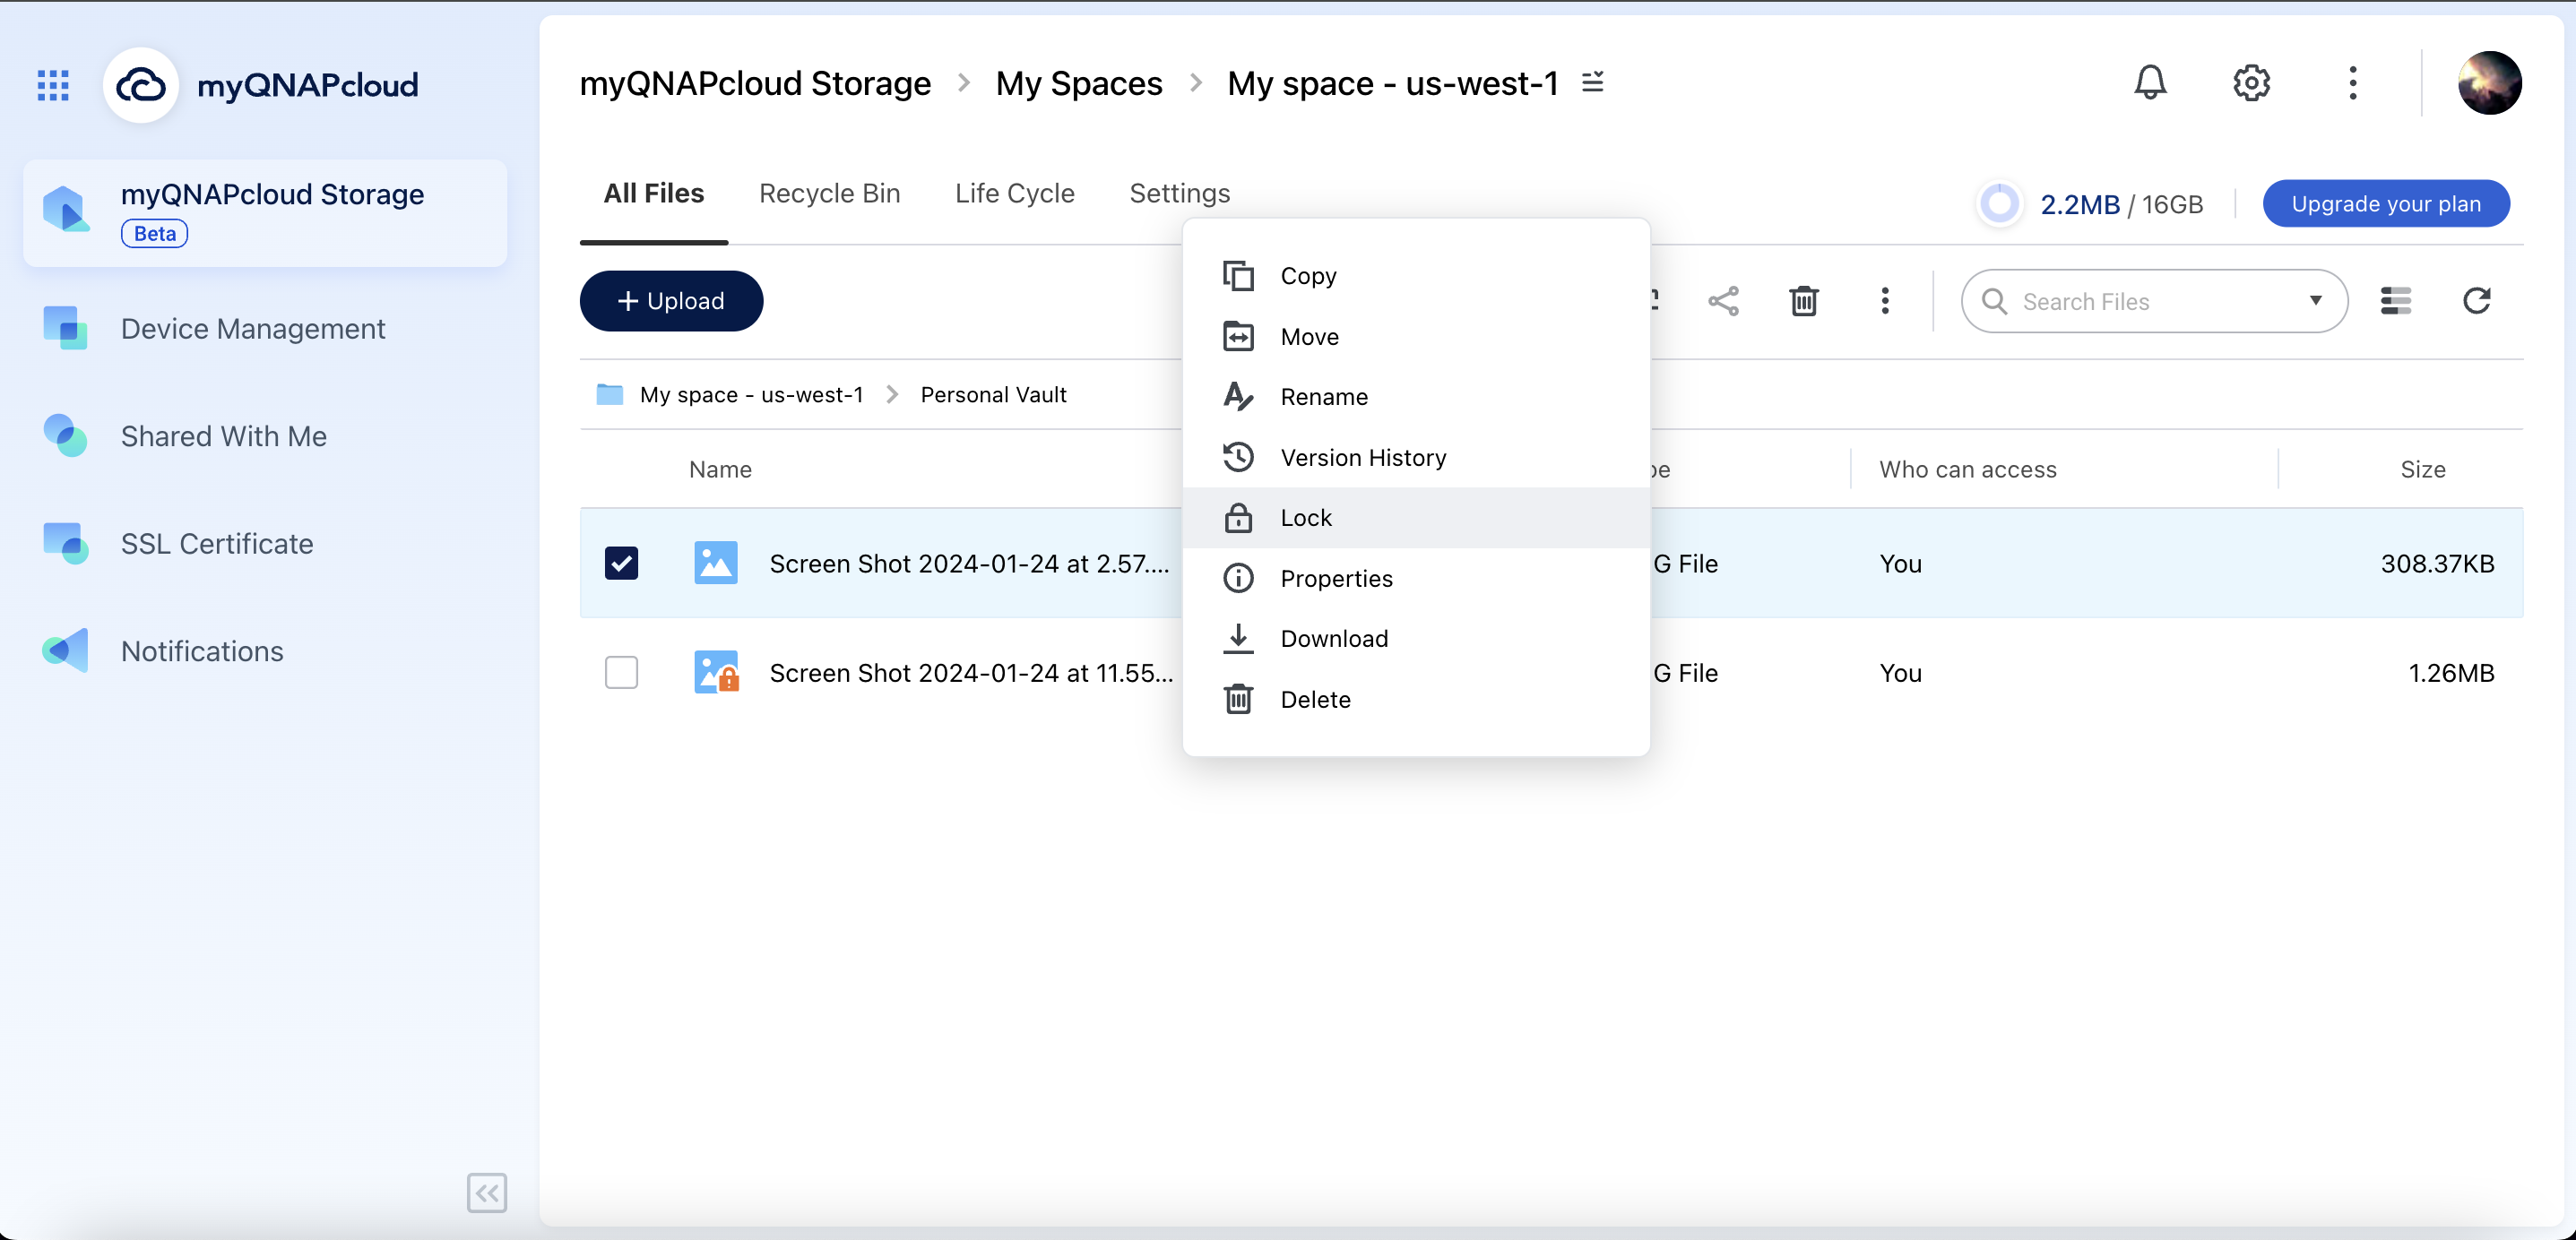Open file Screen Shot 2024-01-24 at 11.55
The width and height of the screenshot is (2576, 1240).
point(971,672)
